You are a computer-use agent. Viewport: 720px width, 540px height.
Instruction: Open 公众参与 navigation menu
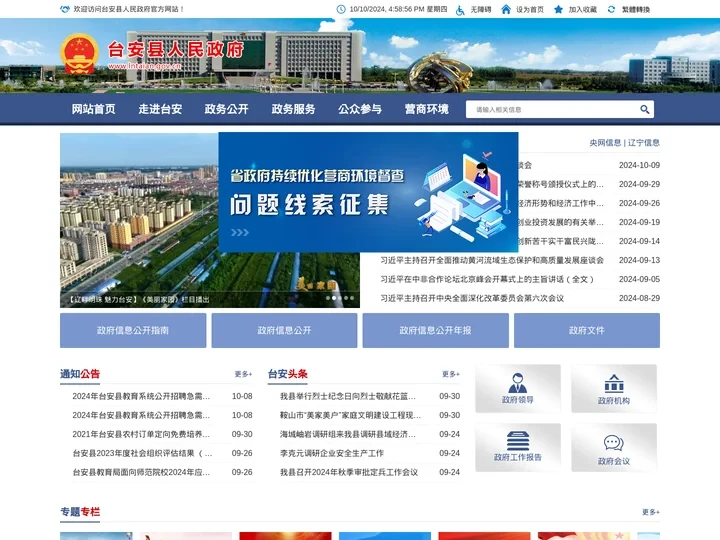pyautogui.click(x=360, y=109)
